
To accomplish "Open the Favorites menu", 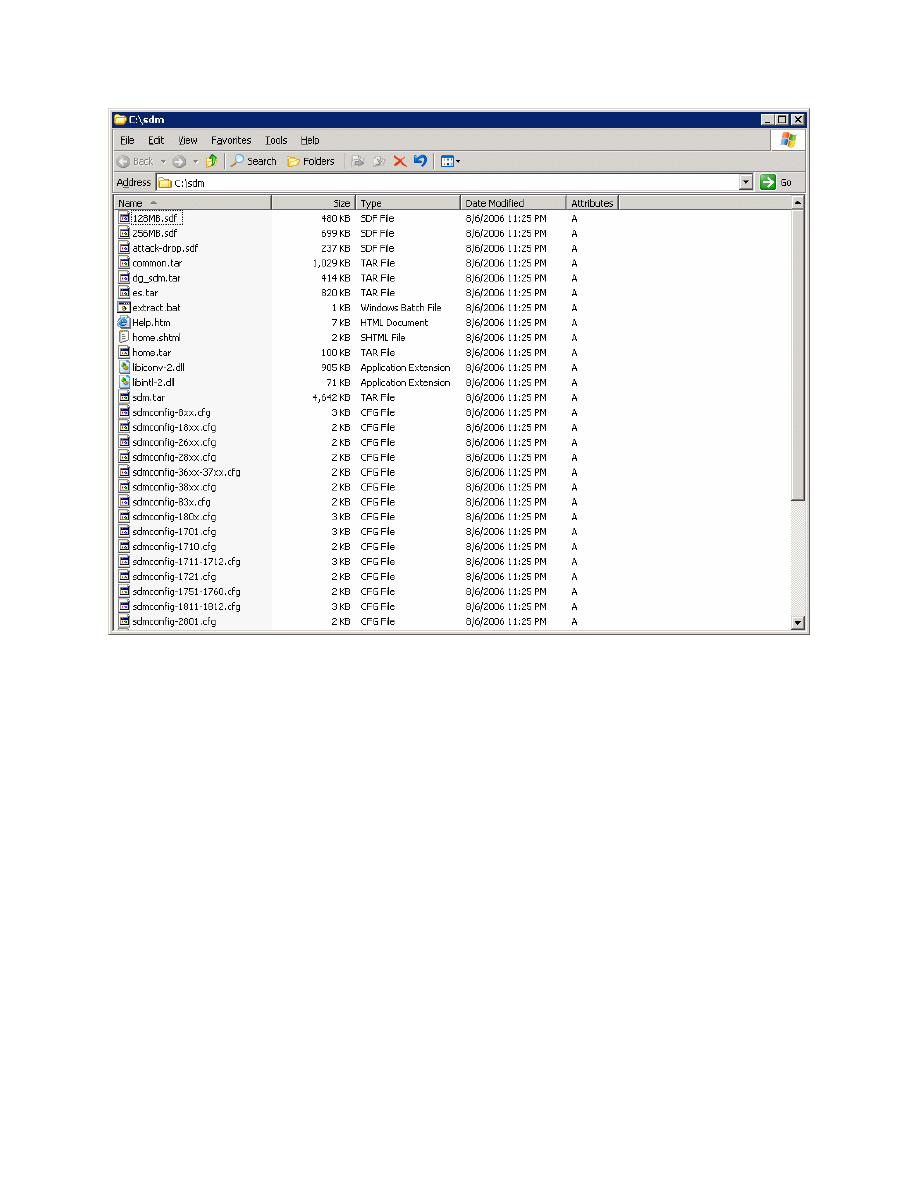I will [x=231, y=140].
